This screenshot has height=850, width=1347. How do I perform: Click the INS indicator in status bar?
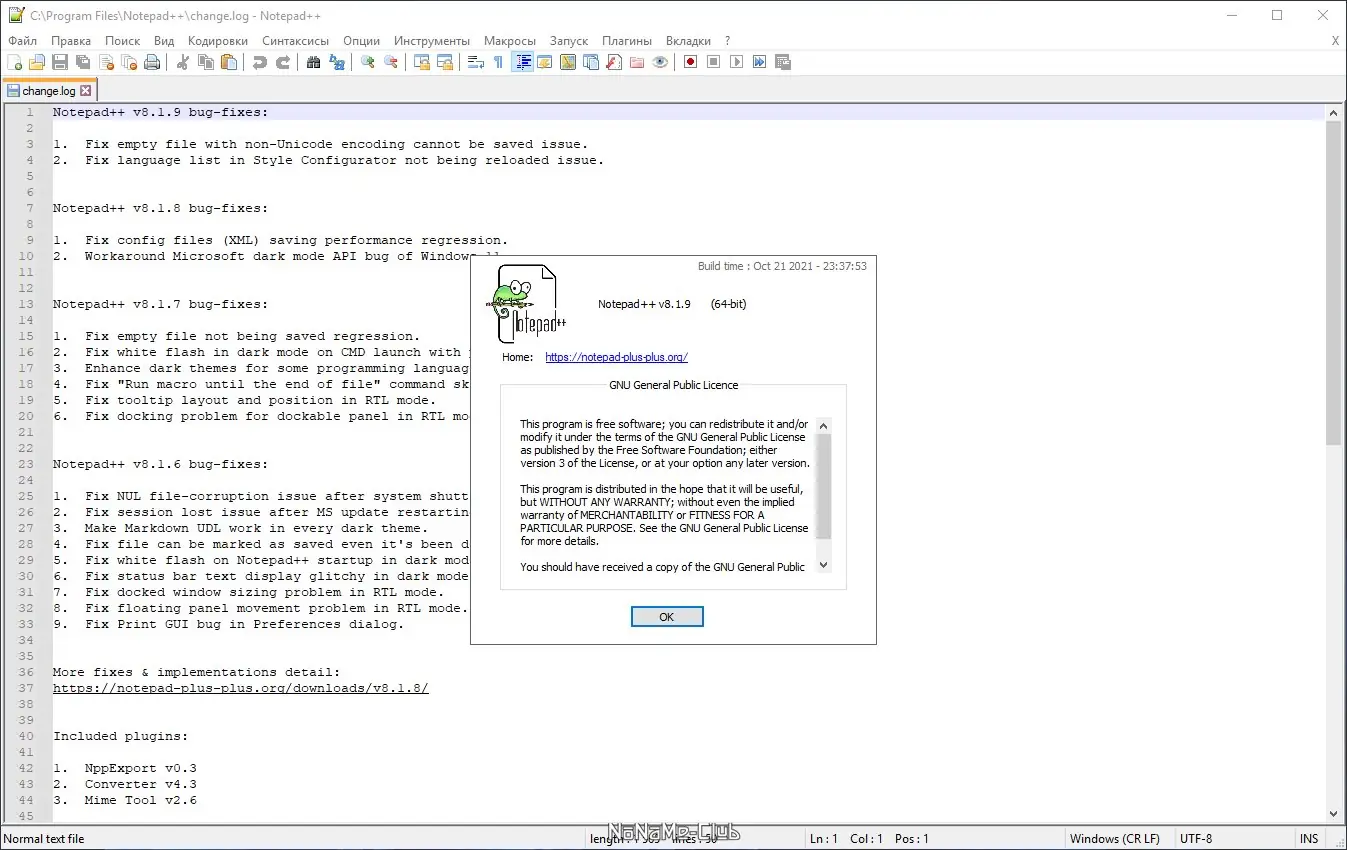pos(1309,839)
